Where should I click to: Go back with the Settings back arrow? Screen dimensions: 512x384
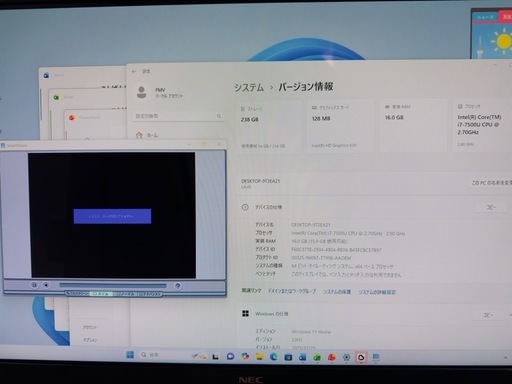[134, 71]
